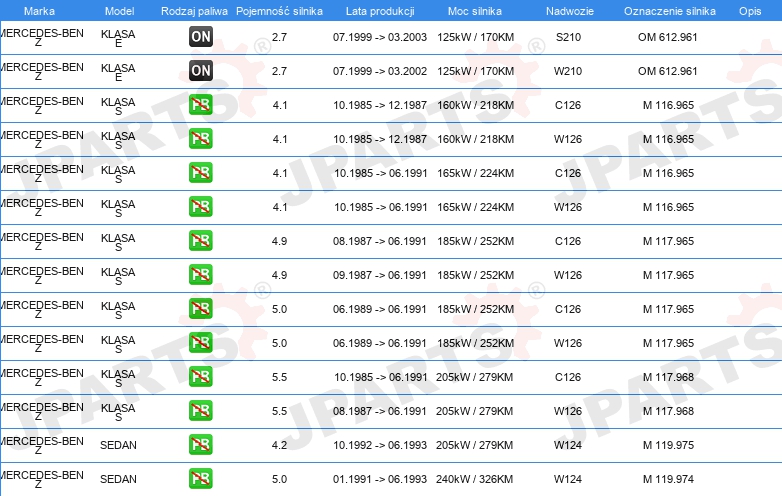Image resolution: width=782 pixels, height=496 pixels.
Task: Click the ON diesel icon in the W210 row
Action: [x=200, y=71]
